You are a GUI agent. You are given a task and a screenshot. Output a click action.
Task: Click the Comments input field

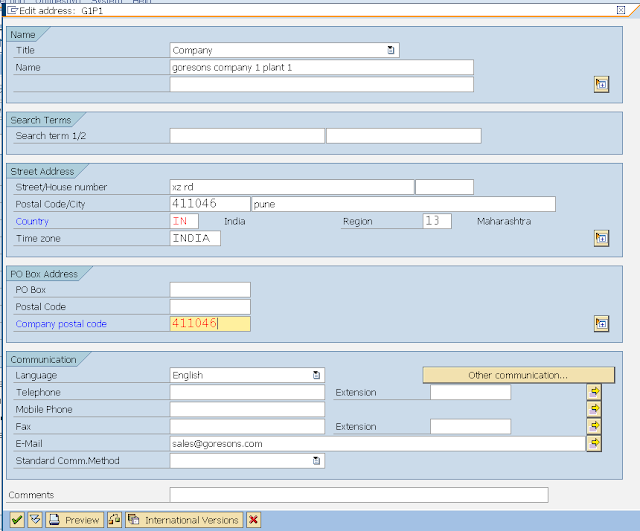coord(359,495)
